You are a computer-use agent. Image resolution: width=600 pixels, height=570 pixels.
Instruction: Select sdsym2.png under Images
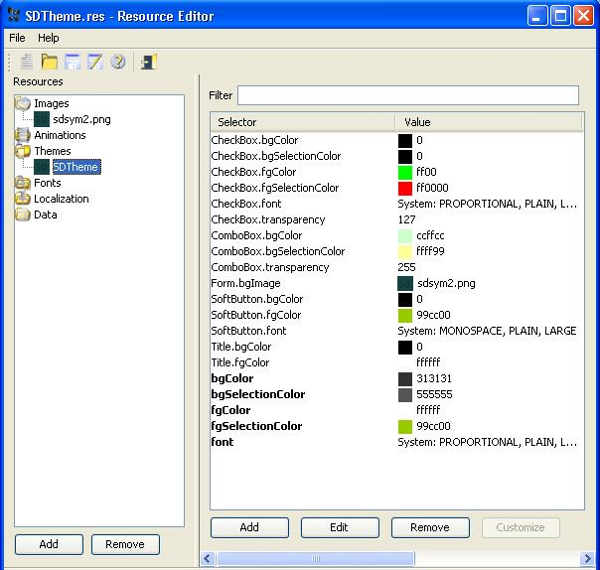(x=82, y=119)
